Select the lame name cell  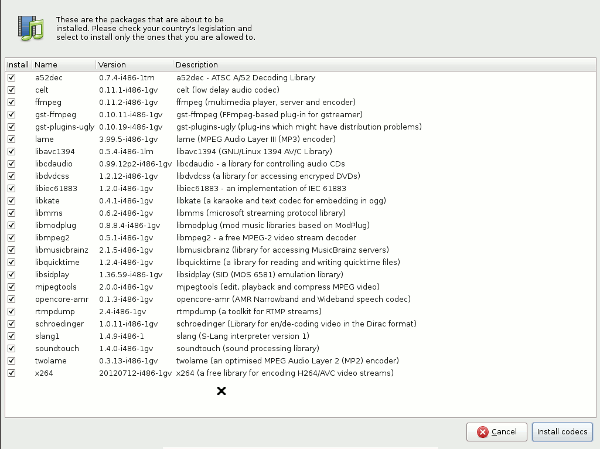click(44, 139)
